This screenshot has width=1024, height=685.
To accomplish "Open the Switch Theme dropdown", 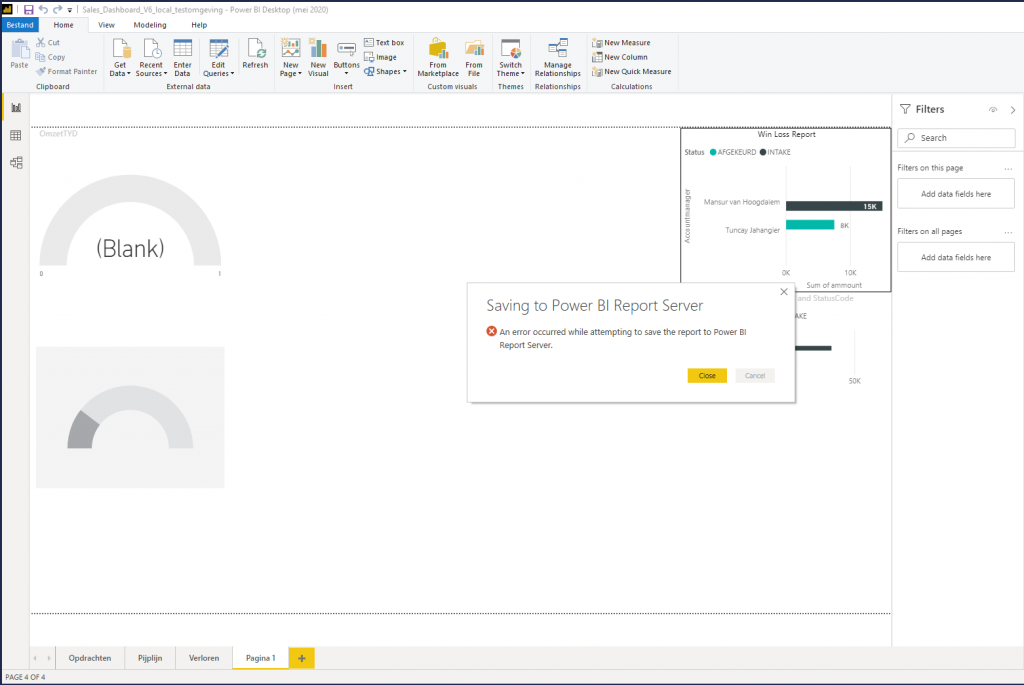I will coord(511,57).
